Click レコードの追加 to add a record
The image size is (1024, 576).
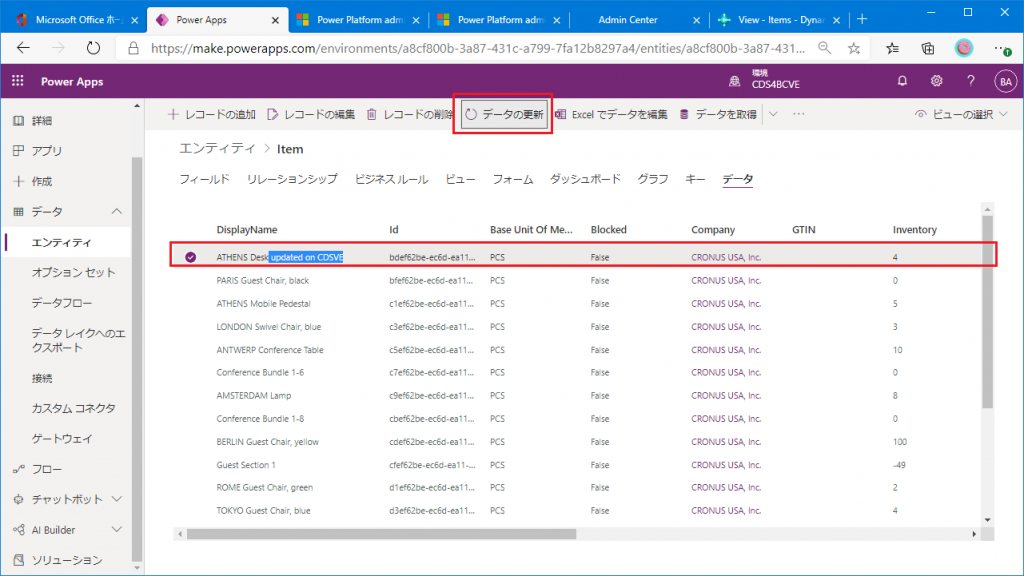pyautogui.click(x=212, y=114)
